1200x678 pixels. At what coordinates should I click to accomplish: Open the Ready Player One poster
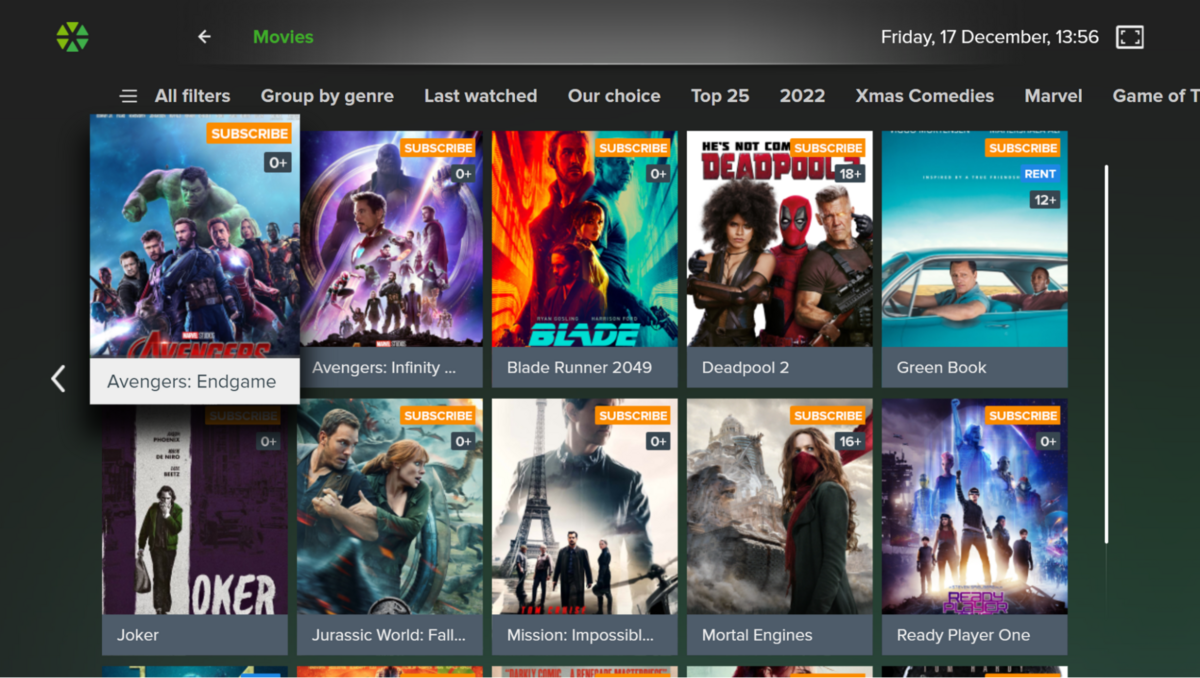click(x=975, y=506)
